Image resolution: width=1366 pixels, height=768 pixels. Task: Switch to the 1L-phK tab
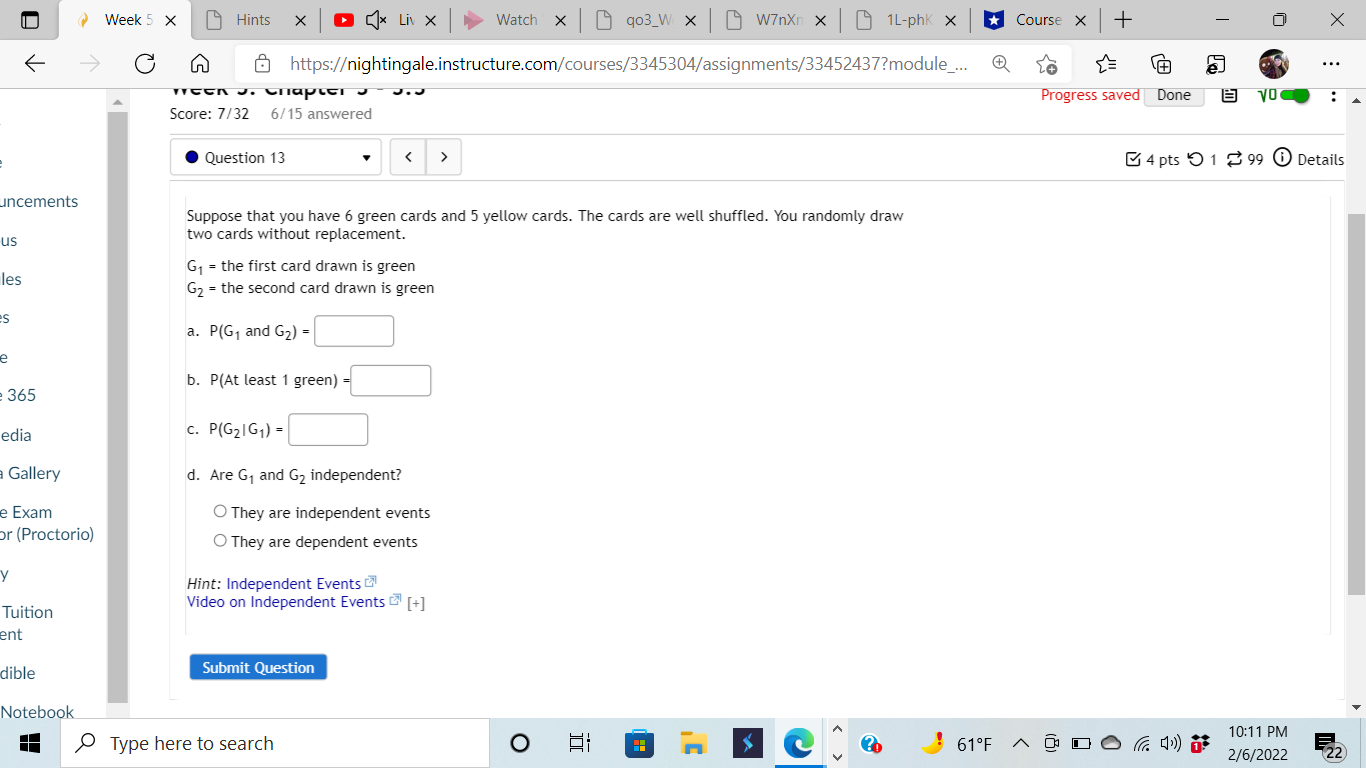pos(906,20)
